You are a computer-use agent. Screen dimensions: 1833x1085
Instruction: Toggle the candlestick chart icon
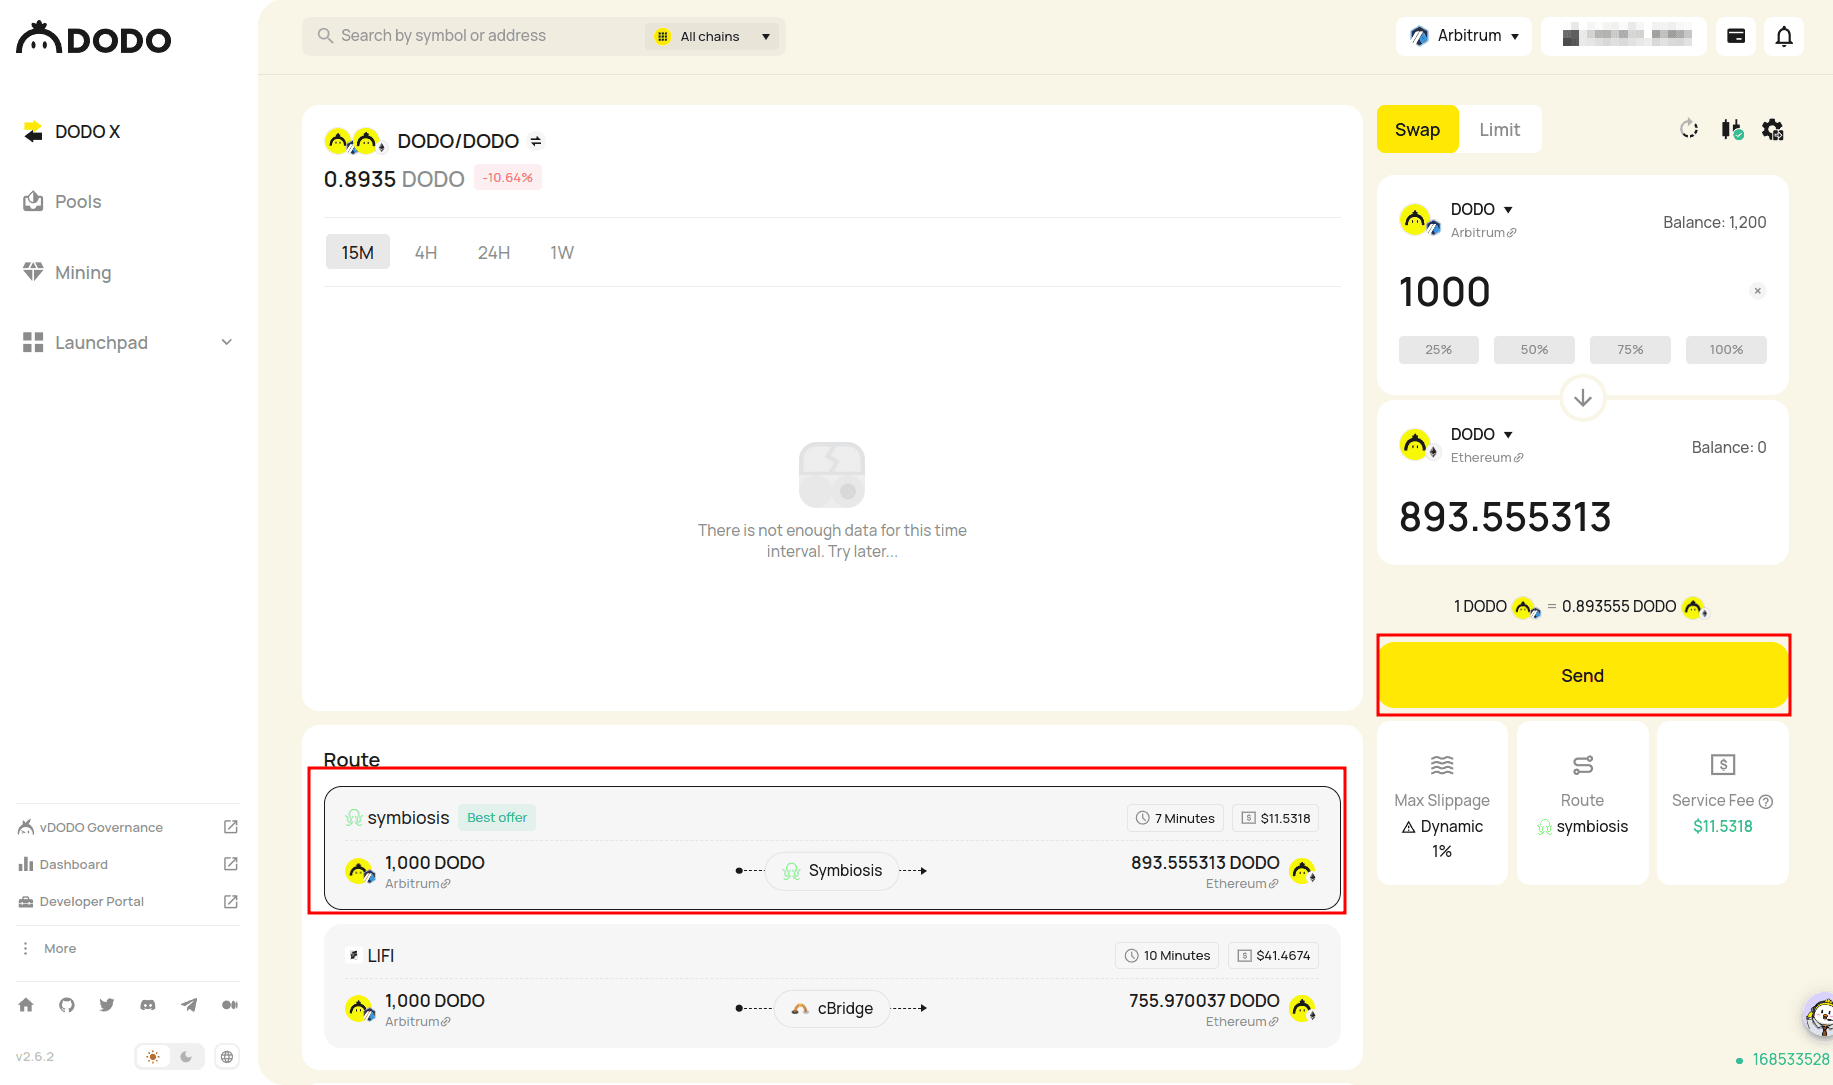pyautogui.click(x=1732, y=129)
